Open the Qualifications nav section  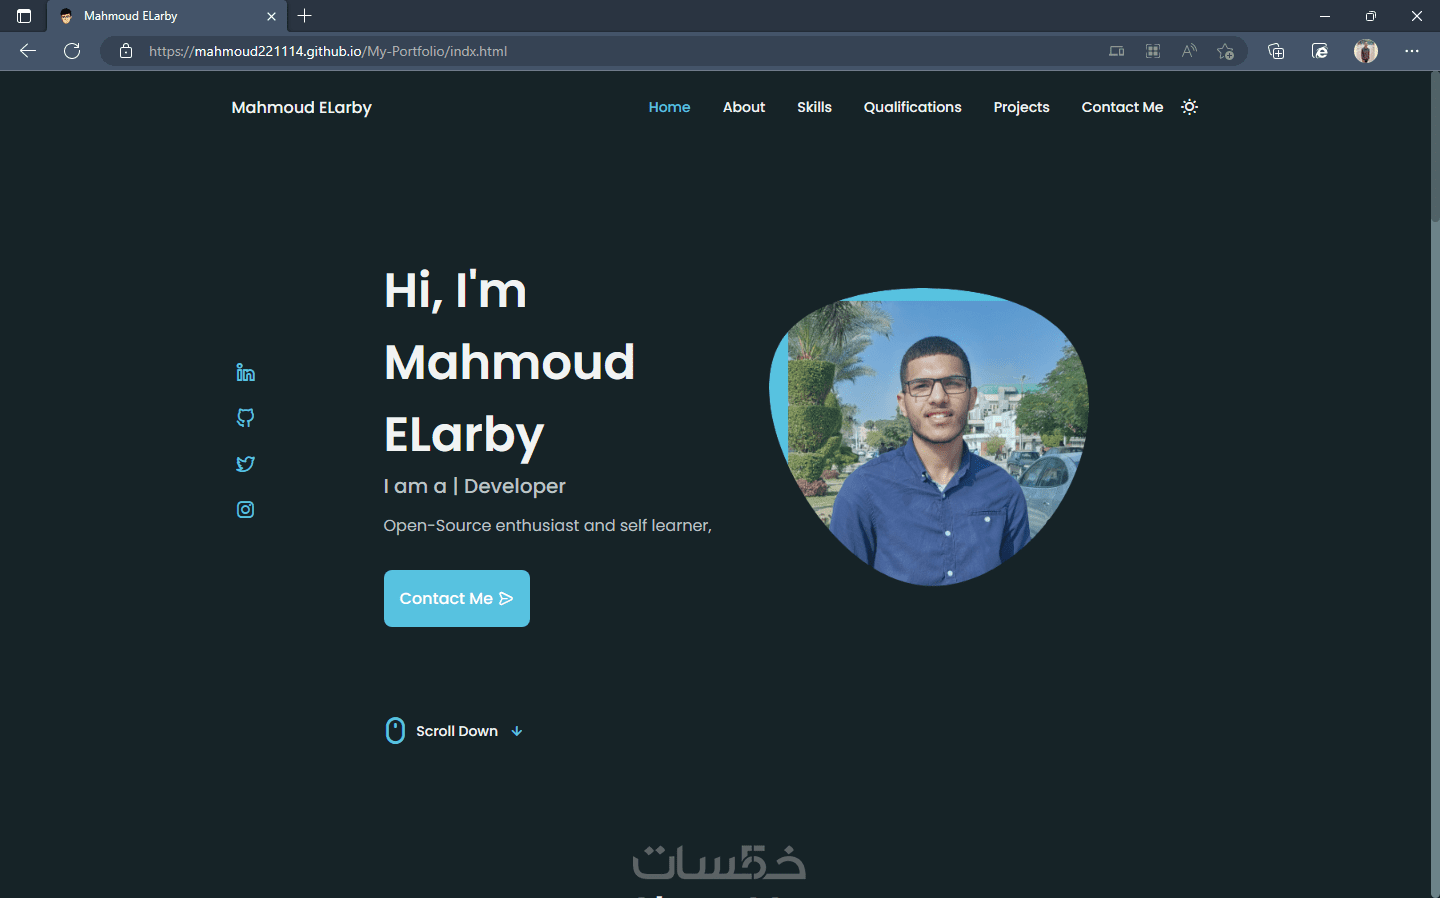click(x=912, y=107)
